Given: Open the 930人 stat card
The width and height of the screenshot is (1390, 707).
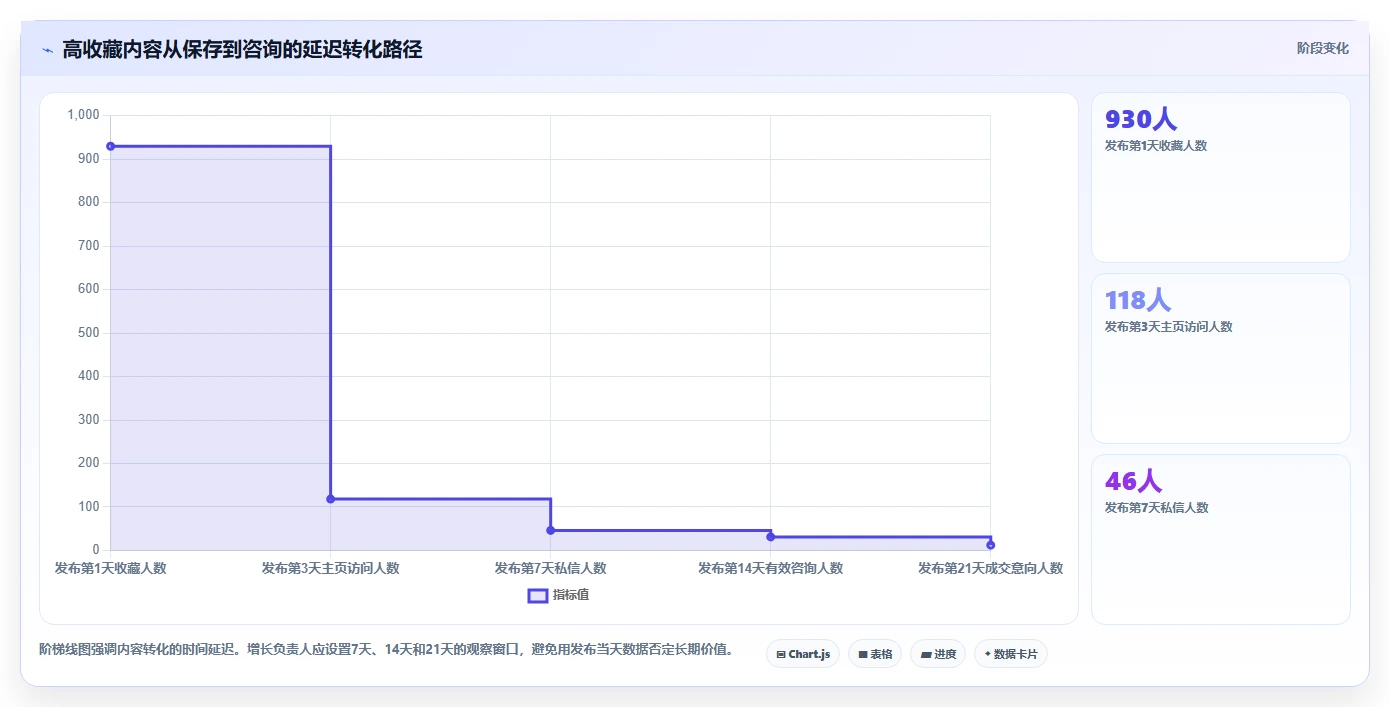Looking at the screenshot, I should point(1220,177).
